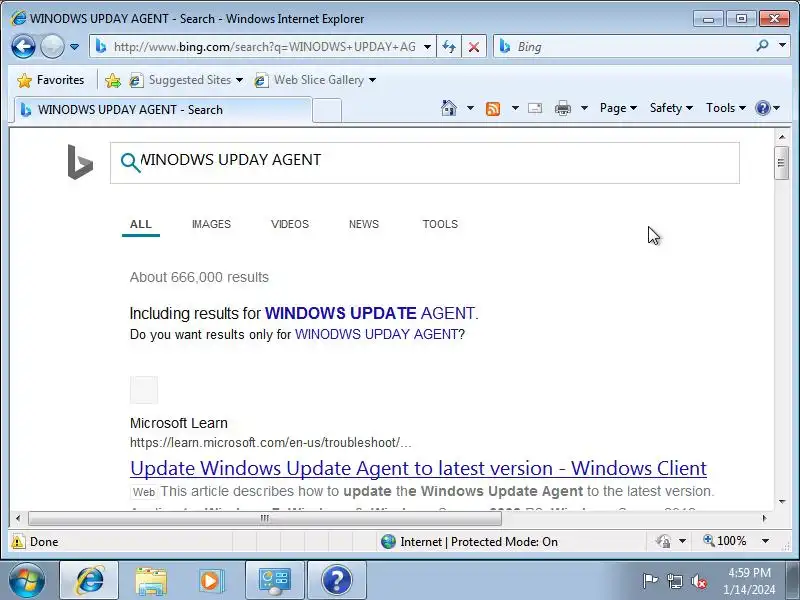Expand the address bar URL dropdown

(x=428, y=47)
